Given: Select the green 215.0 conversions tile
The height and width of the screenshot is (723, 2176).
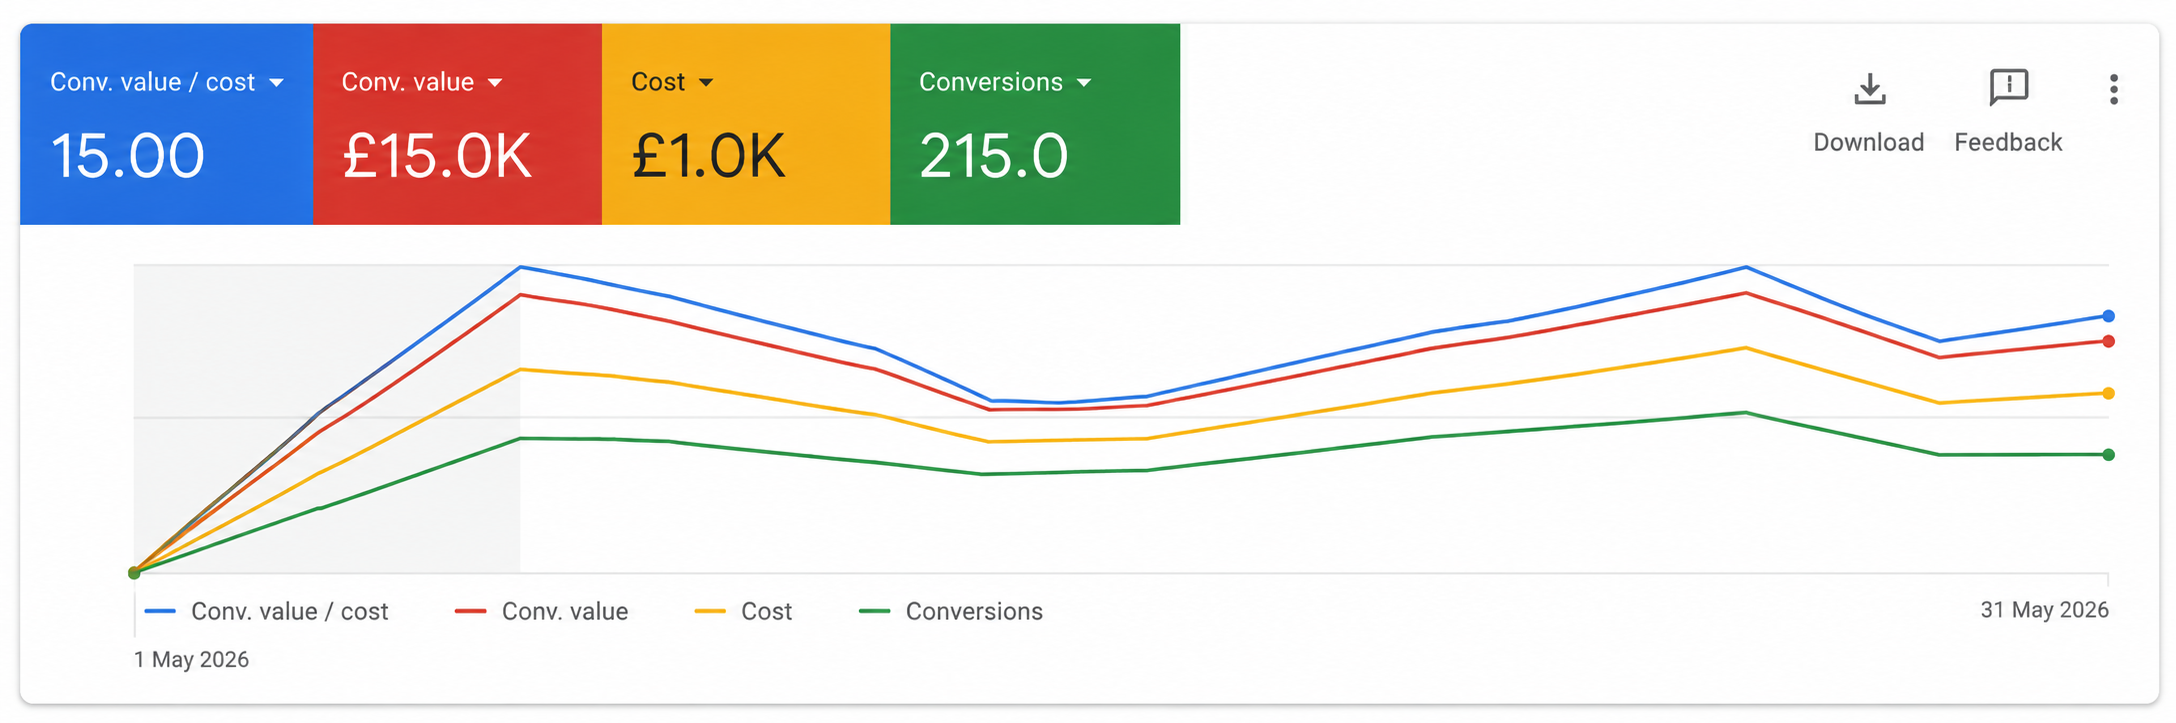Looking at the screenshot, I should click(1035, 124).
